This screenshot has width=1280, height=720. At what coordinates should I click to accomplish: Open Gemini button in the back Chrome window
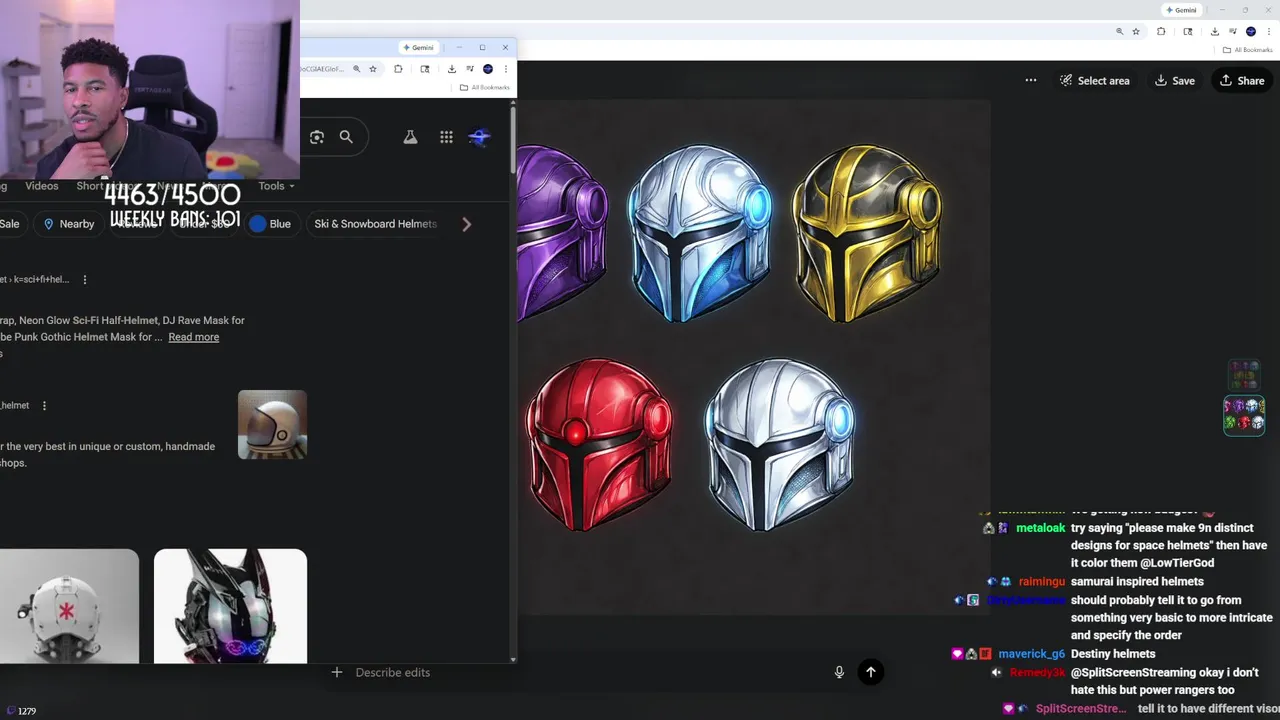(x=1181, y=10)
